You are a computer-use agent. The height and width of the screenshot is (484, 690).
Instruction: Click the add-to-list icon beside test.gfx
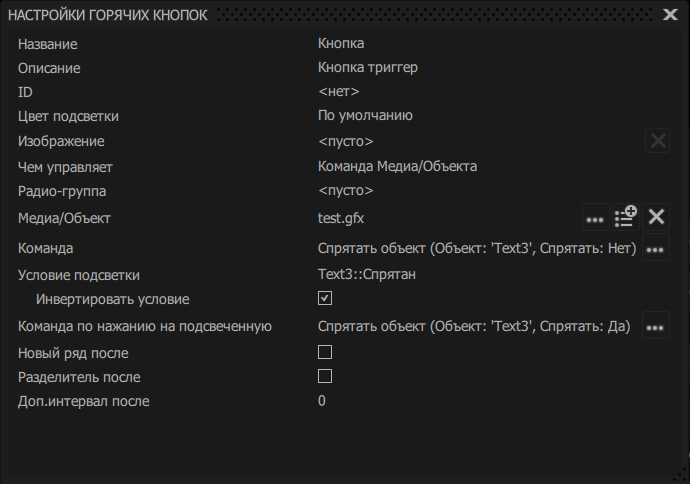[x=626, y=217]
